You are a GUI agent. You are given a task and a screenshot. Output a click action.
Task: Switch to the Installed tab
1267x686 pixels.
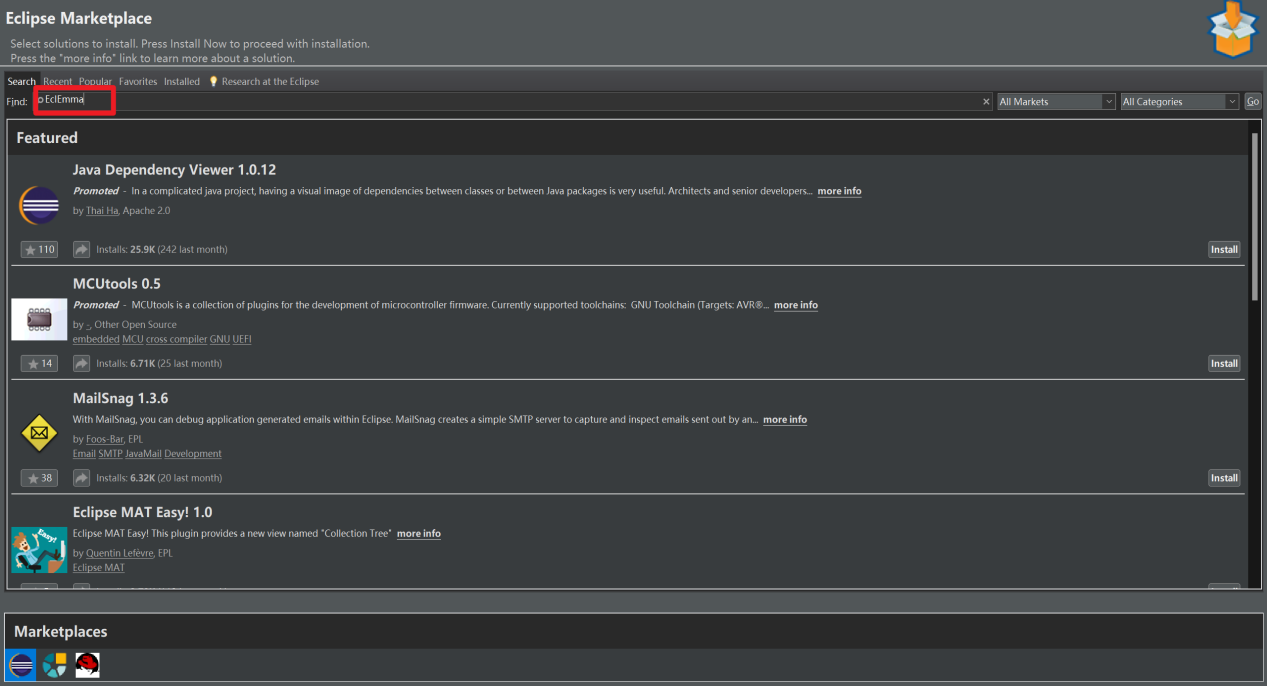pos(182,81)
